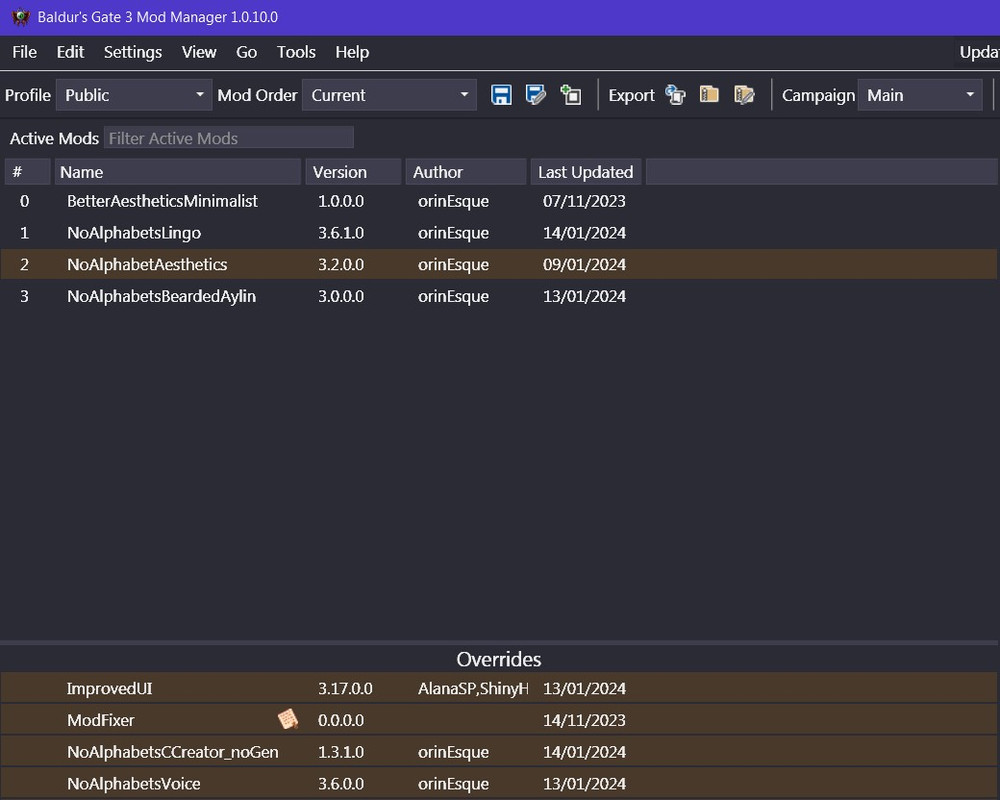Click the ModFixer note icon
The height and width of the screenshot is (800, 1000).
[x=288, y=720]
